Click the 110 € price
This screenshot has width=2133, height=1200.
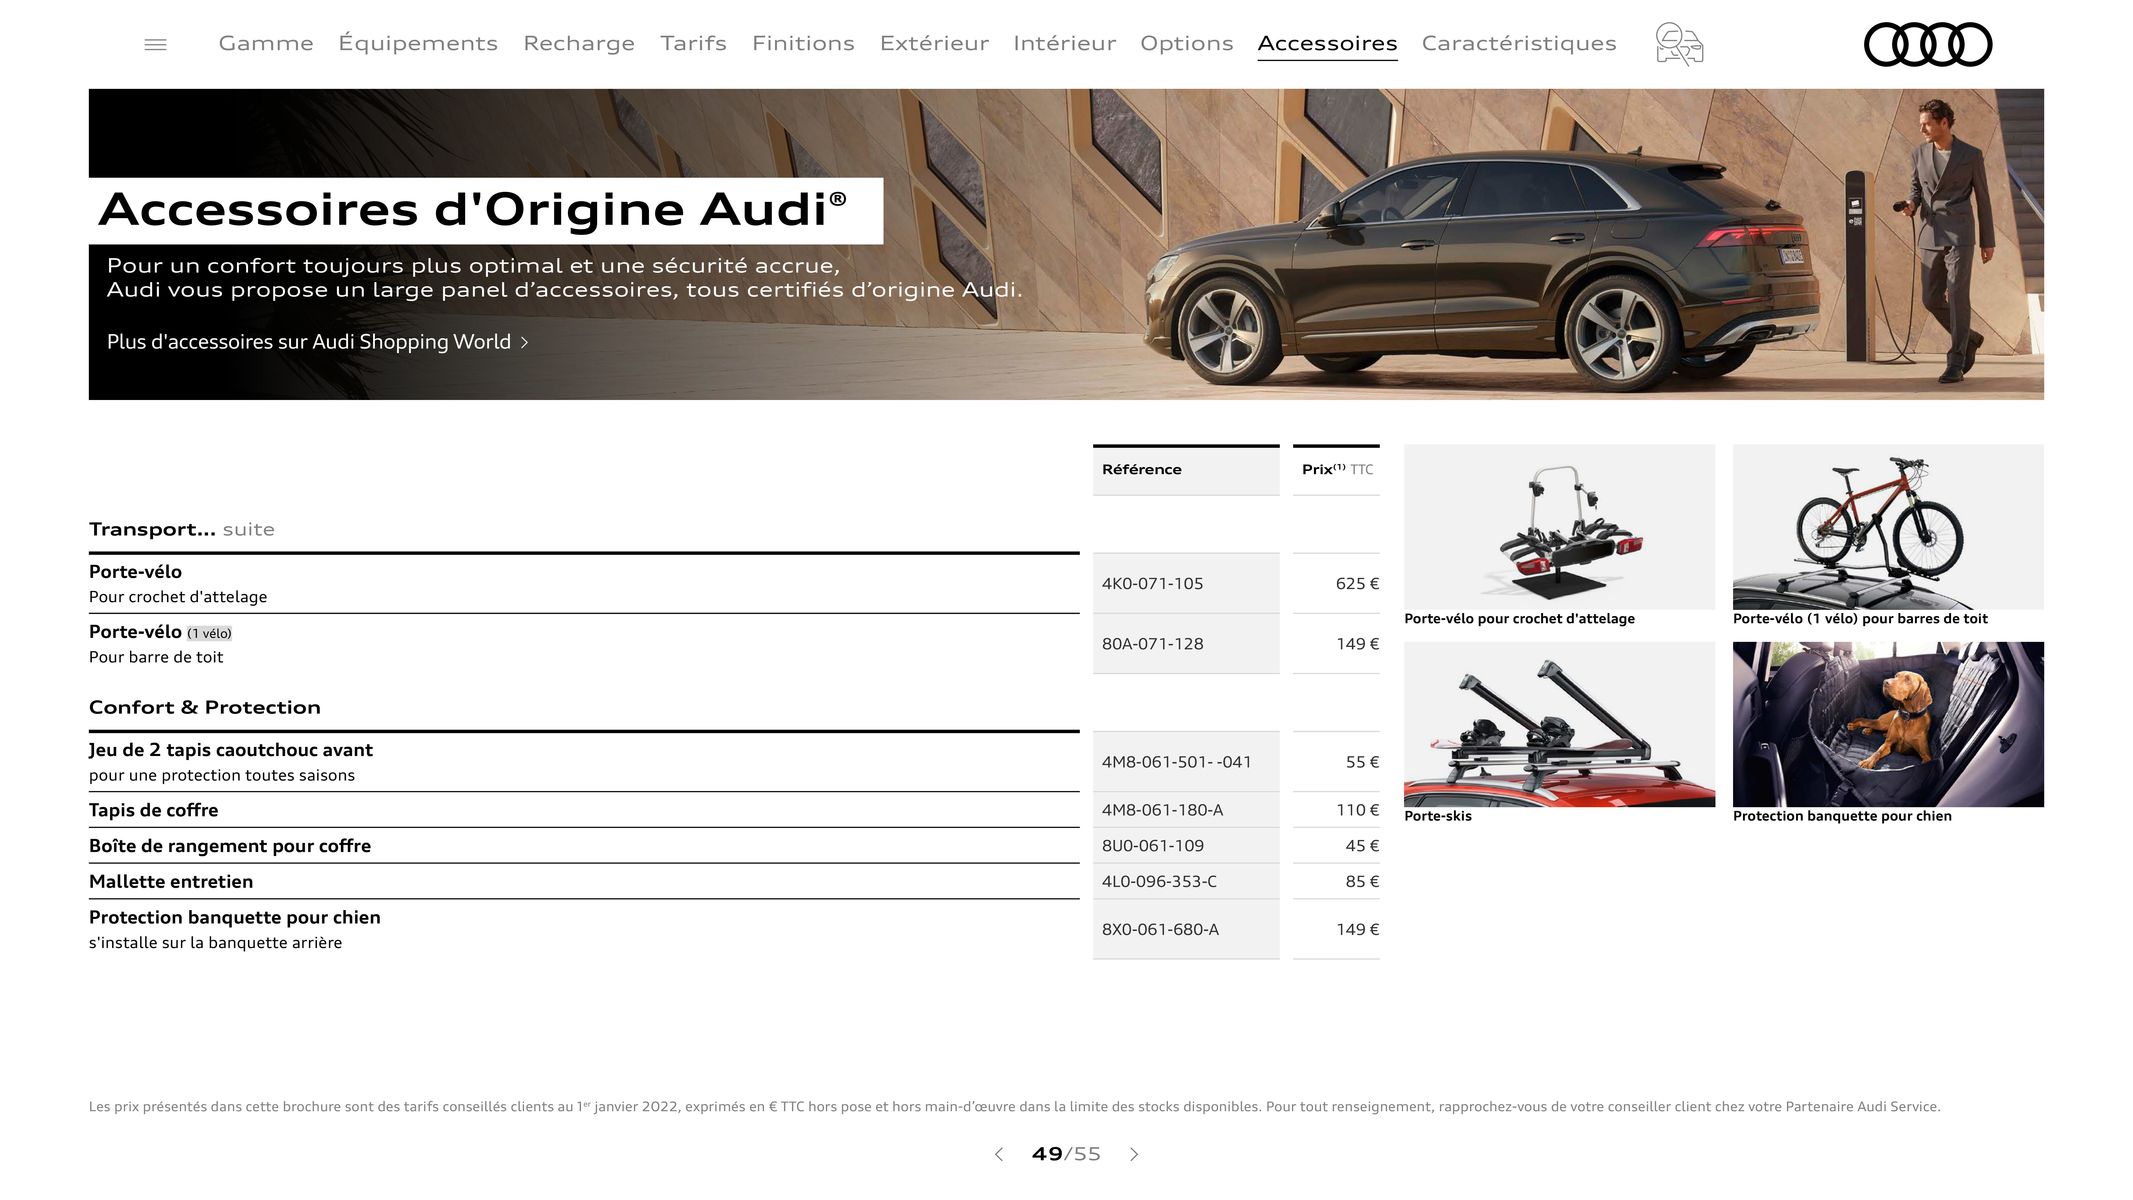1357,810
